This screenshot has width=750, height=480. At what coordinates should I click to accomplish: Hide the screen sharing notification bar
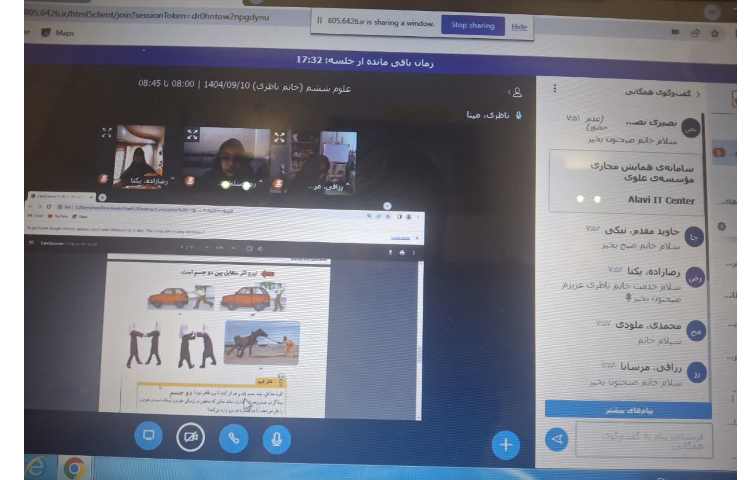519,26
